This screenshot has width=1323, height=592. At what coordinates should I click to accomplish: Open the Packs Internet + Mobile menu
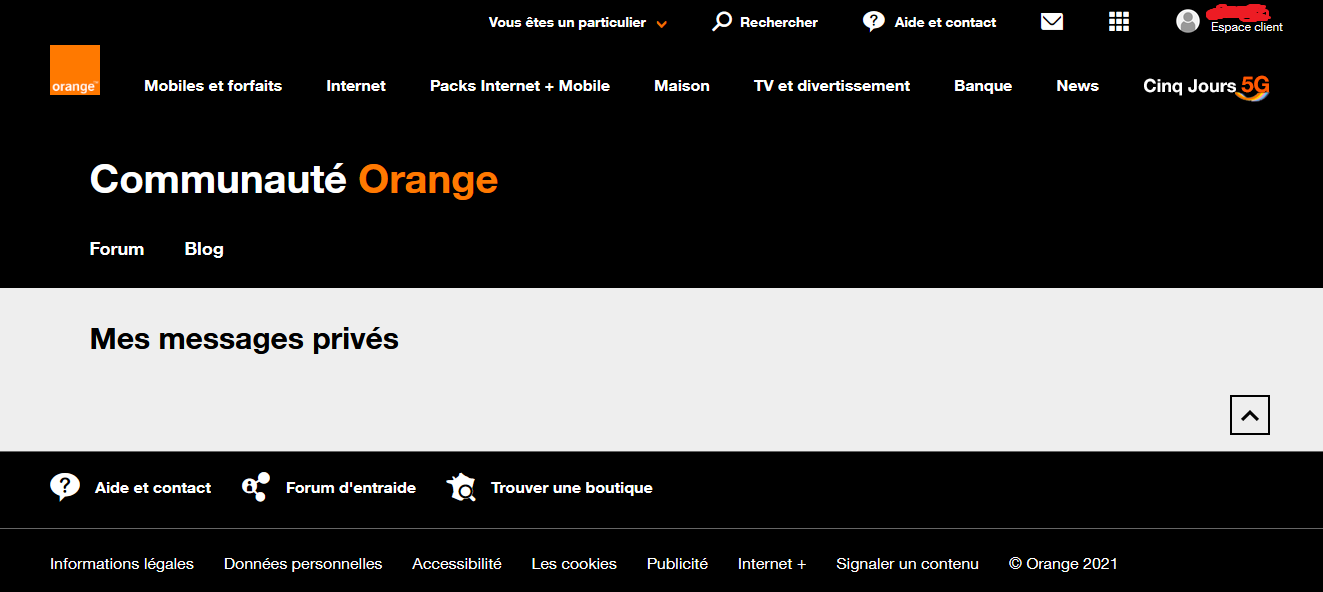pyautogui.click(x=520, y=86)
